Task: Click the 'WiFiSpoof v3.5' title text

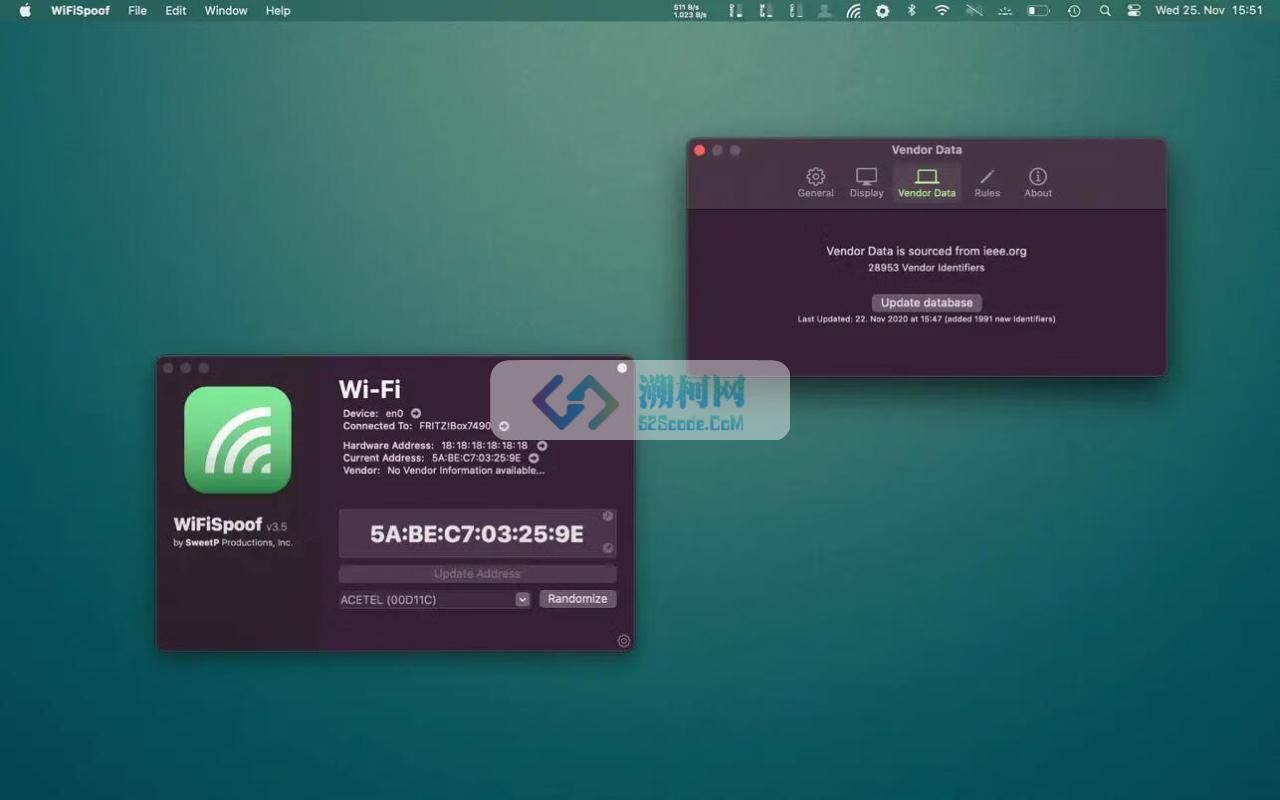Action: [x=230, y=525]
